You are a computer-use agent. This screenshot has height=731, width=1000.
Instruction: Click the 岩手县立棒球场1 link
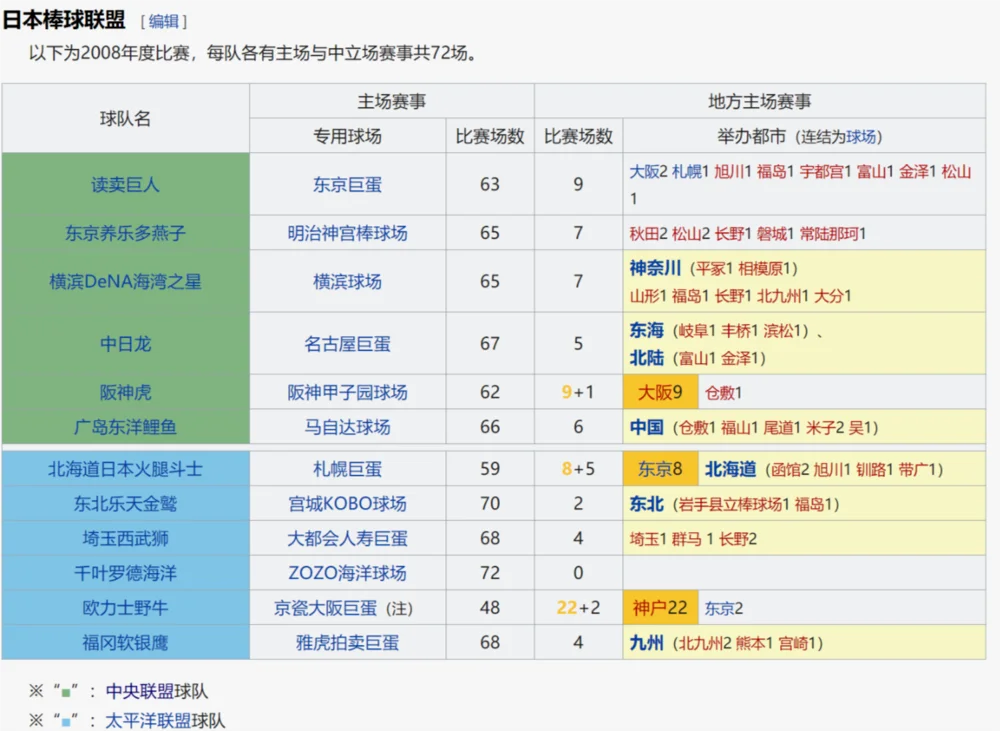[735, 505]
